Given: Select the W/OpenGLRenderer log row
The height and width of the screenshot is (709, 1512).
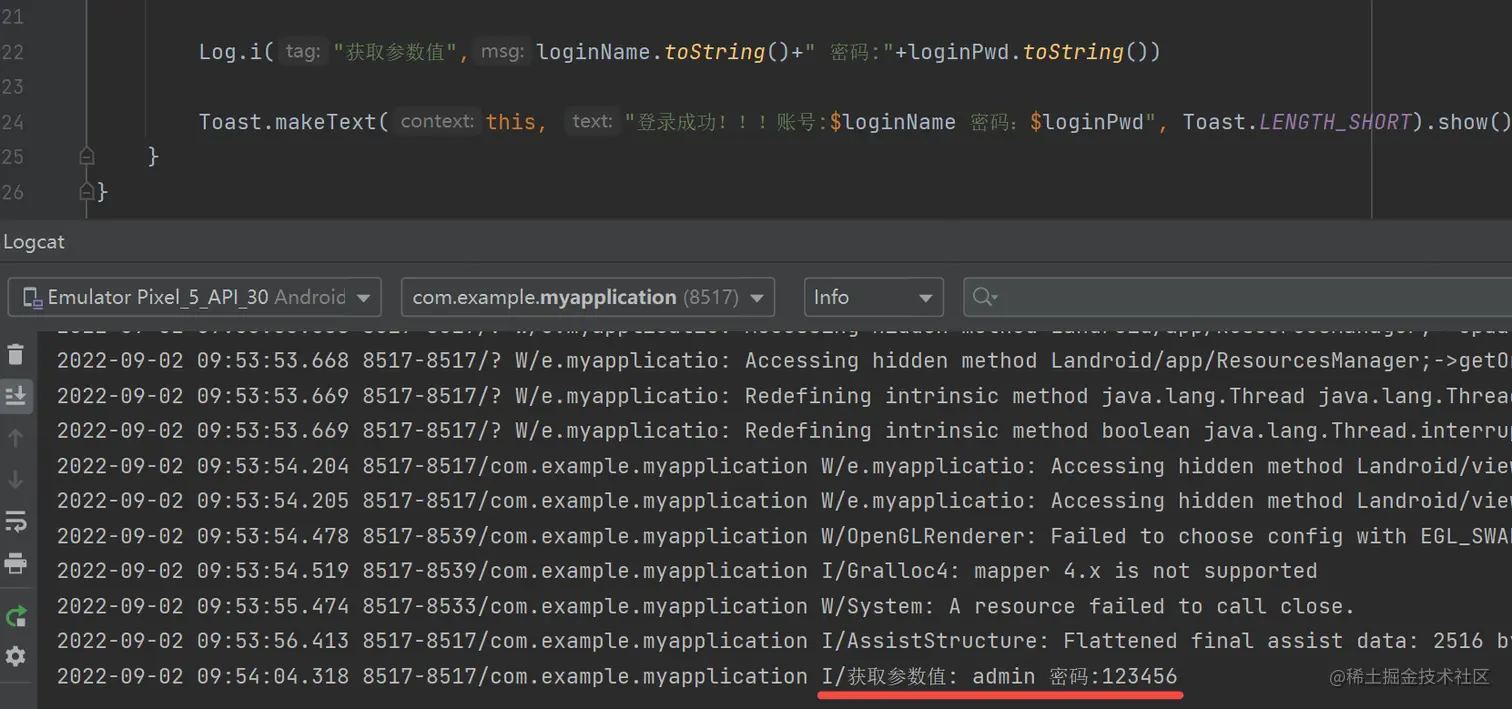Looking at the screenshot, I should point(784,536).
